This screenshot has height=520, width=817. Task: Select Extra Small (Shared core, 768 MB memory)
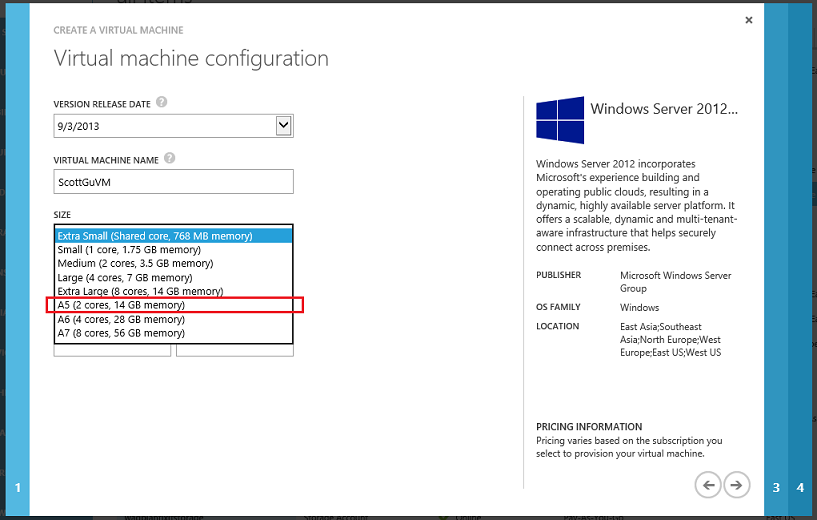tap(174, 236)
